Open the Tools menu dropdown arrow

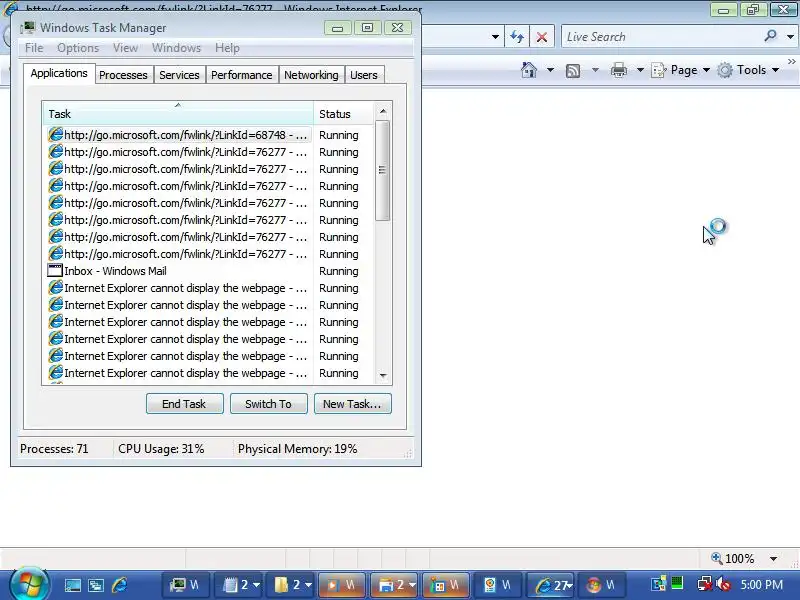[775, 70]
